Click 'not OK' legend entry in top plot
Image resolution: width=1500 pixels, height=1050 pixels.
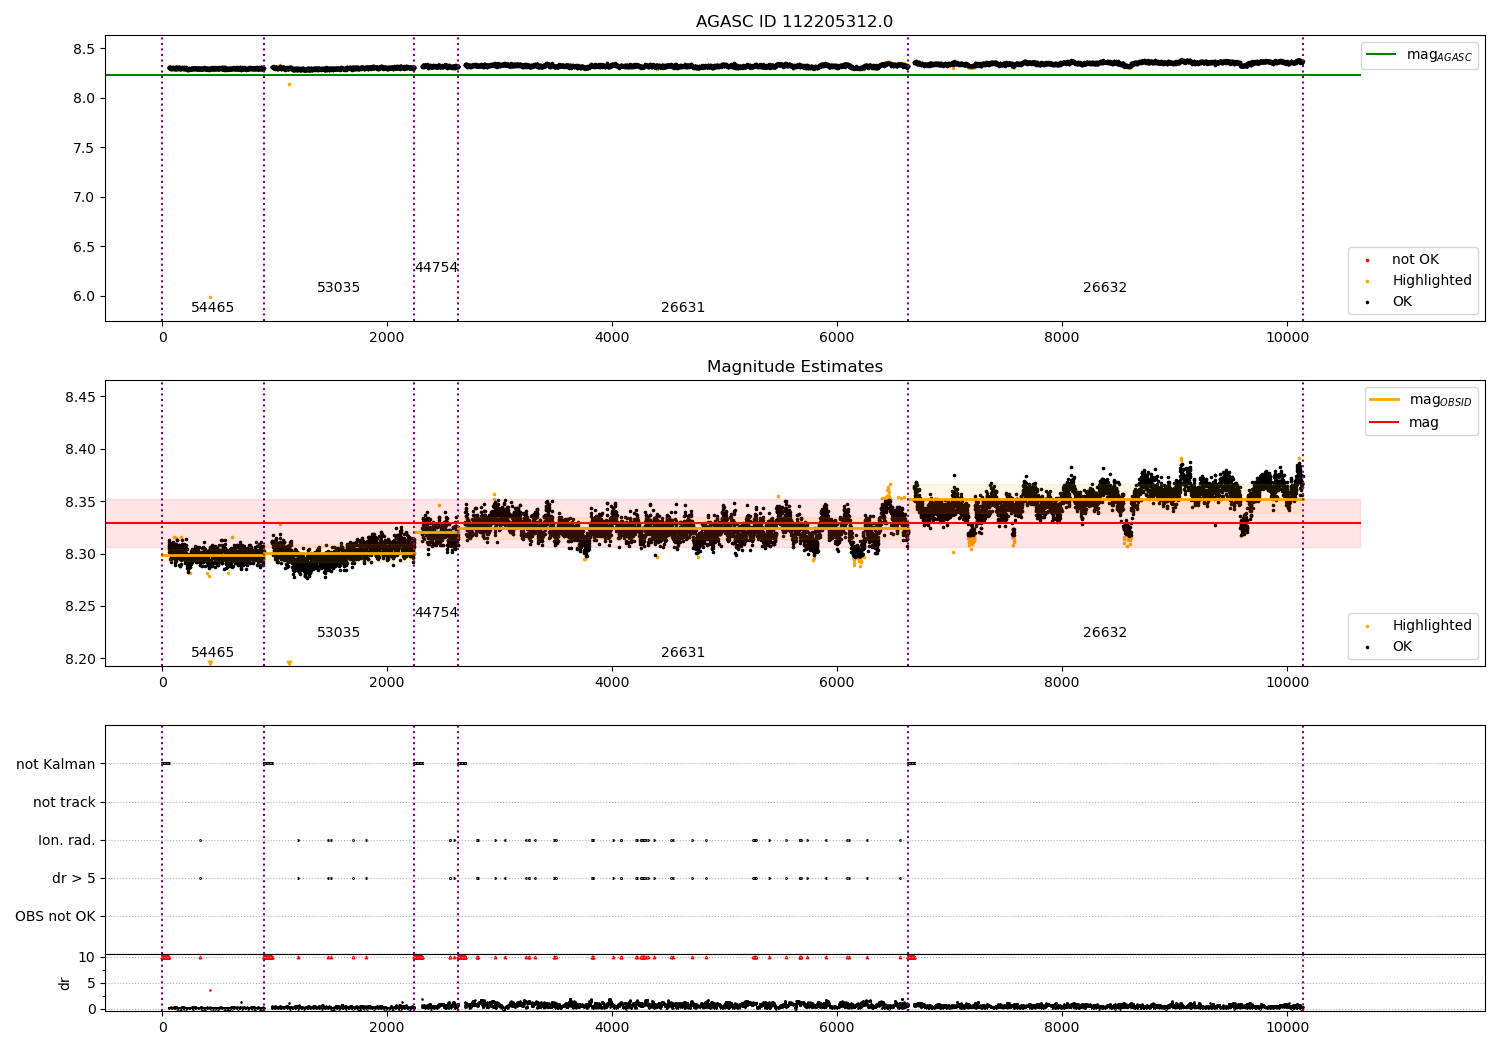click(1415, 260)
